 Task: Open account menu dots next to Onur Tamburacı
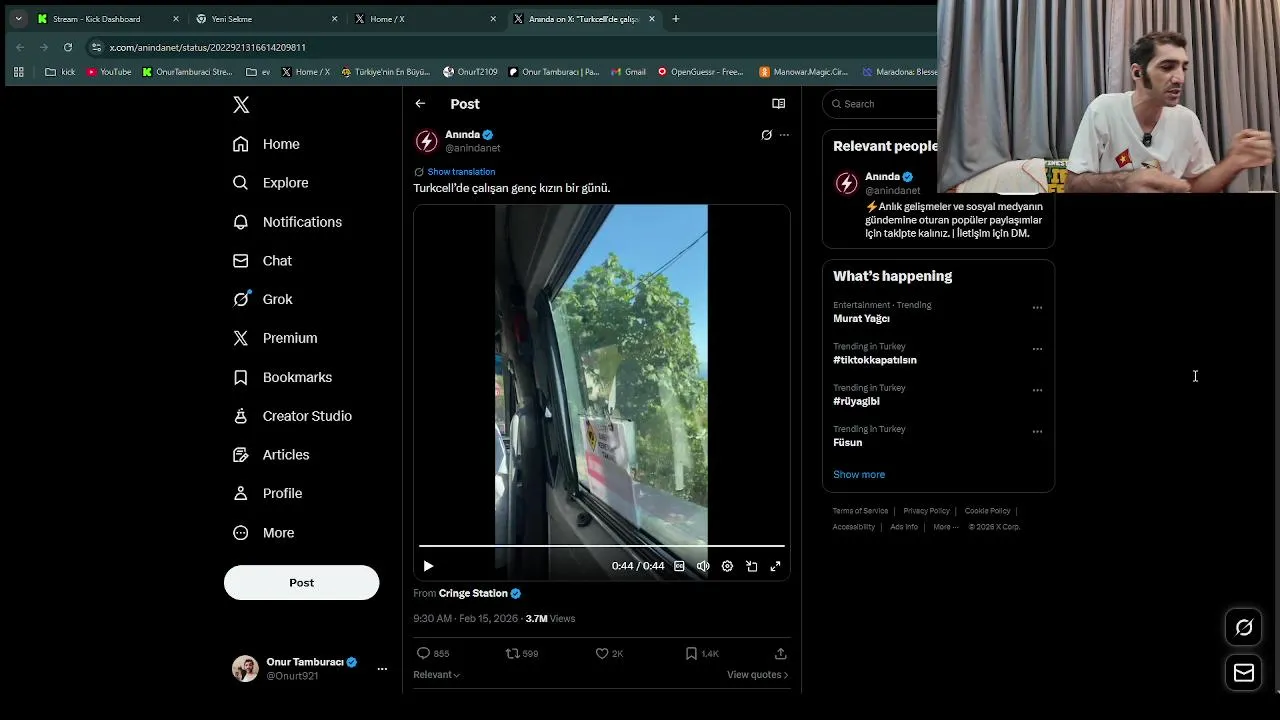382,669
